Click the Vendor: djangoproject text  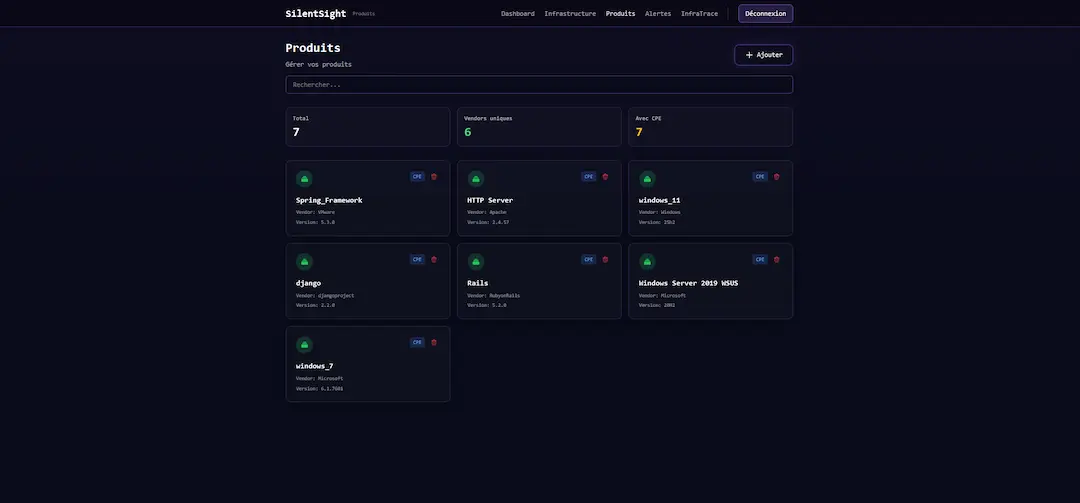[x=325, y=296]
